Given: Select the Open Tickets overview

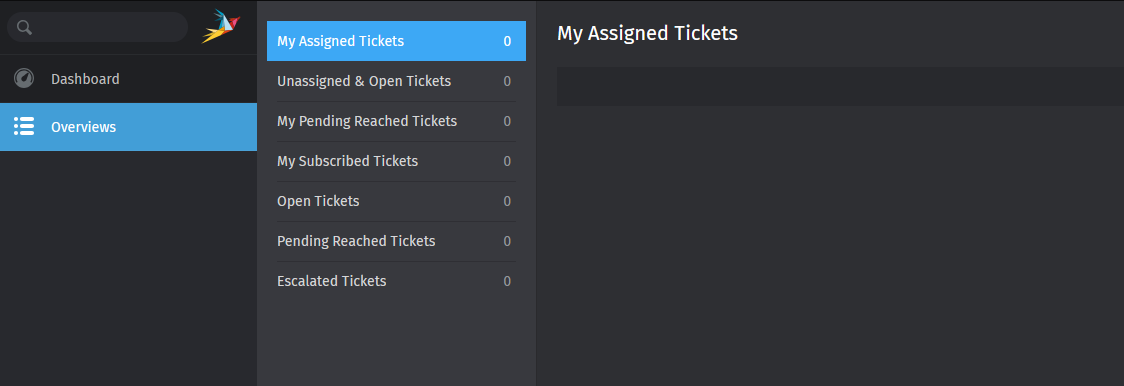Looking at the screenshot, I should pos(396,201).
